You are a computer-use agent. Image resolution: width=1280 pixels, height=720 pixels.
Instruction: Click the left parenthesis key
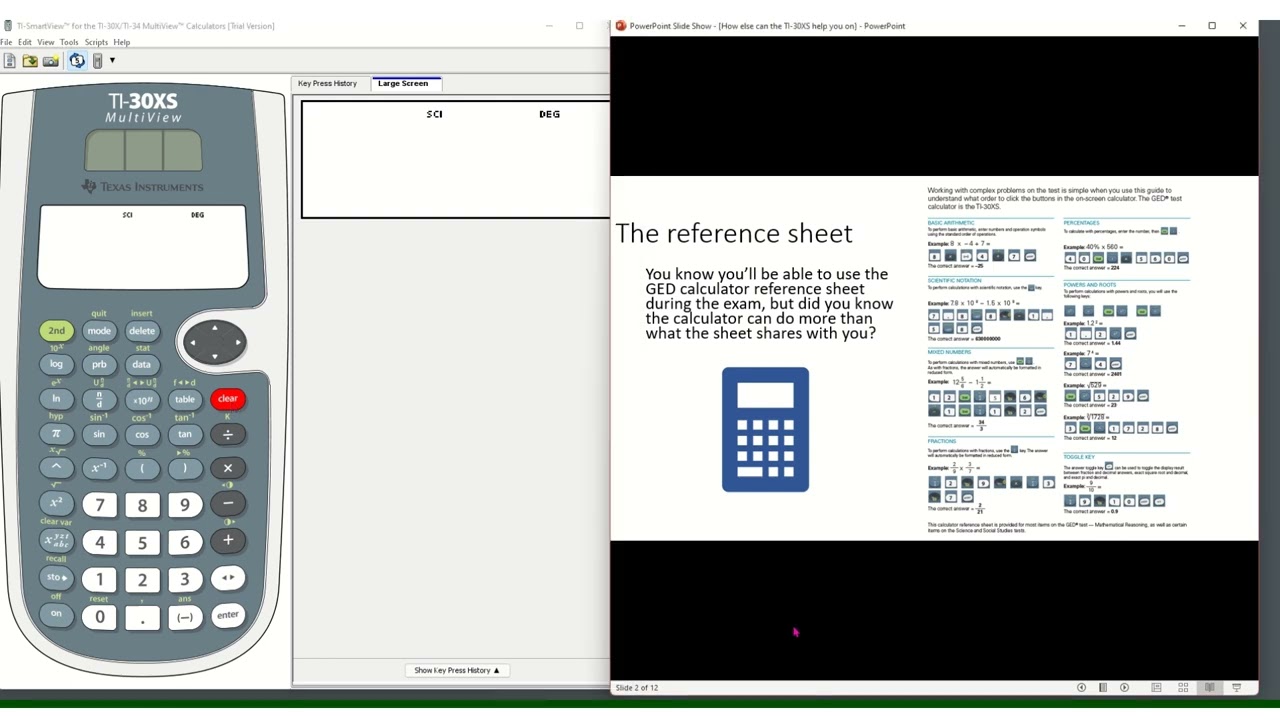pyautogui.click(x=142, y=468)
